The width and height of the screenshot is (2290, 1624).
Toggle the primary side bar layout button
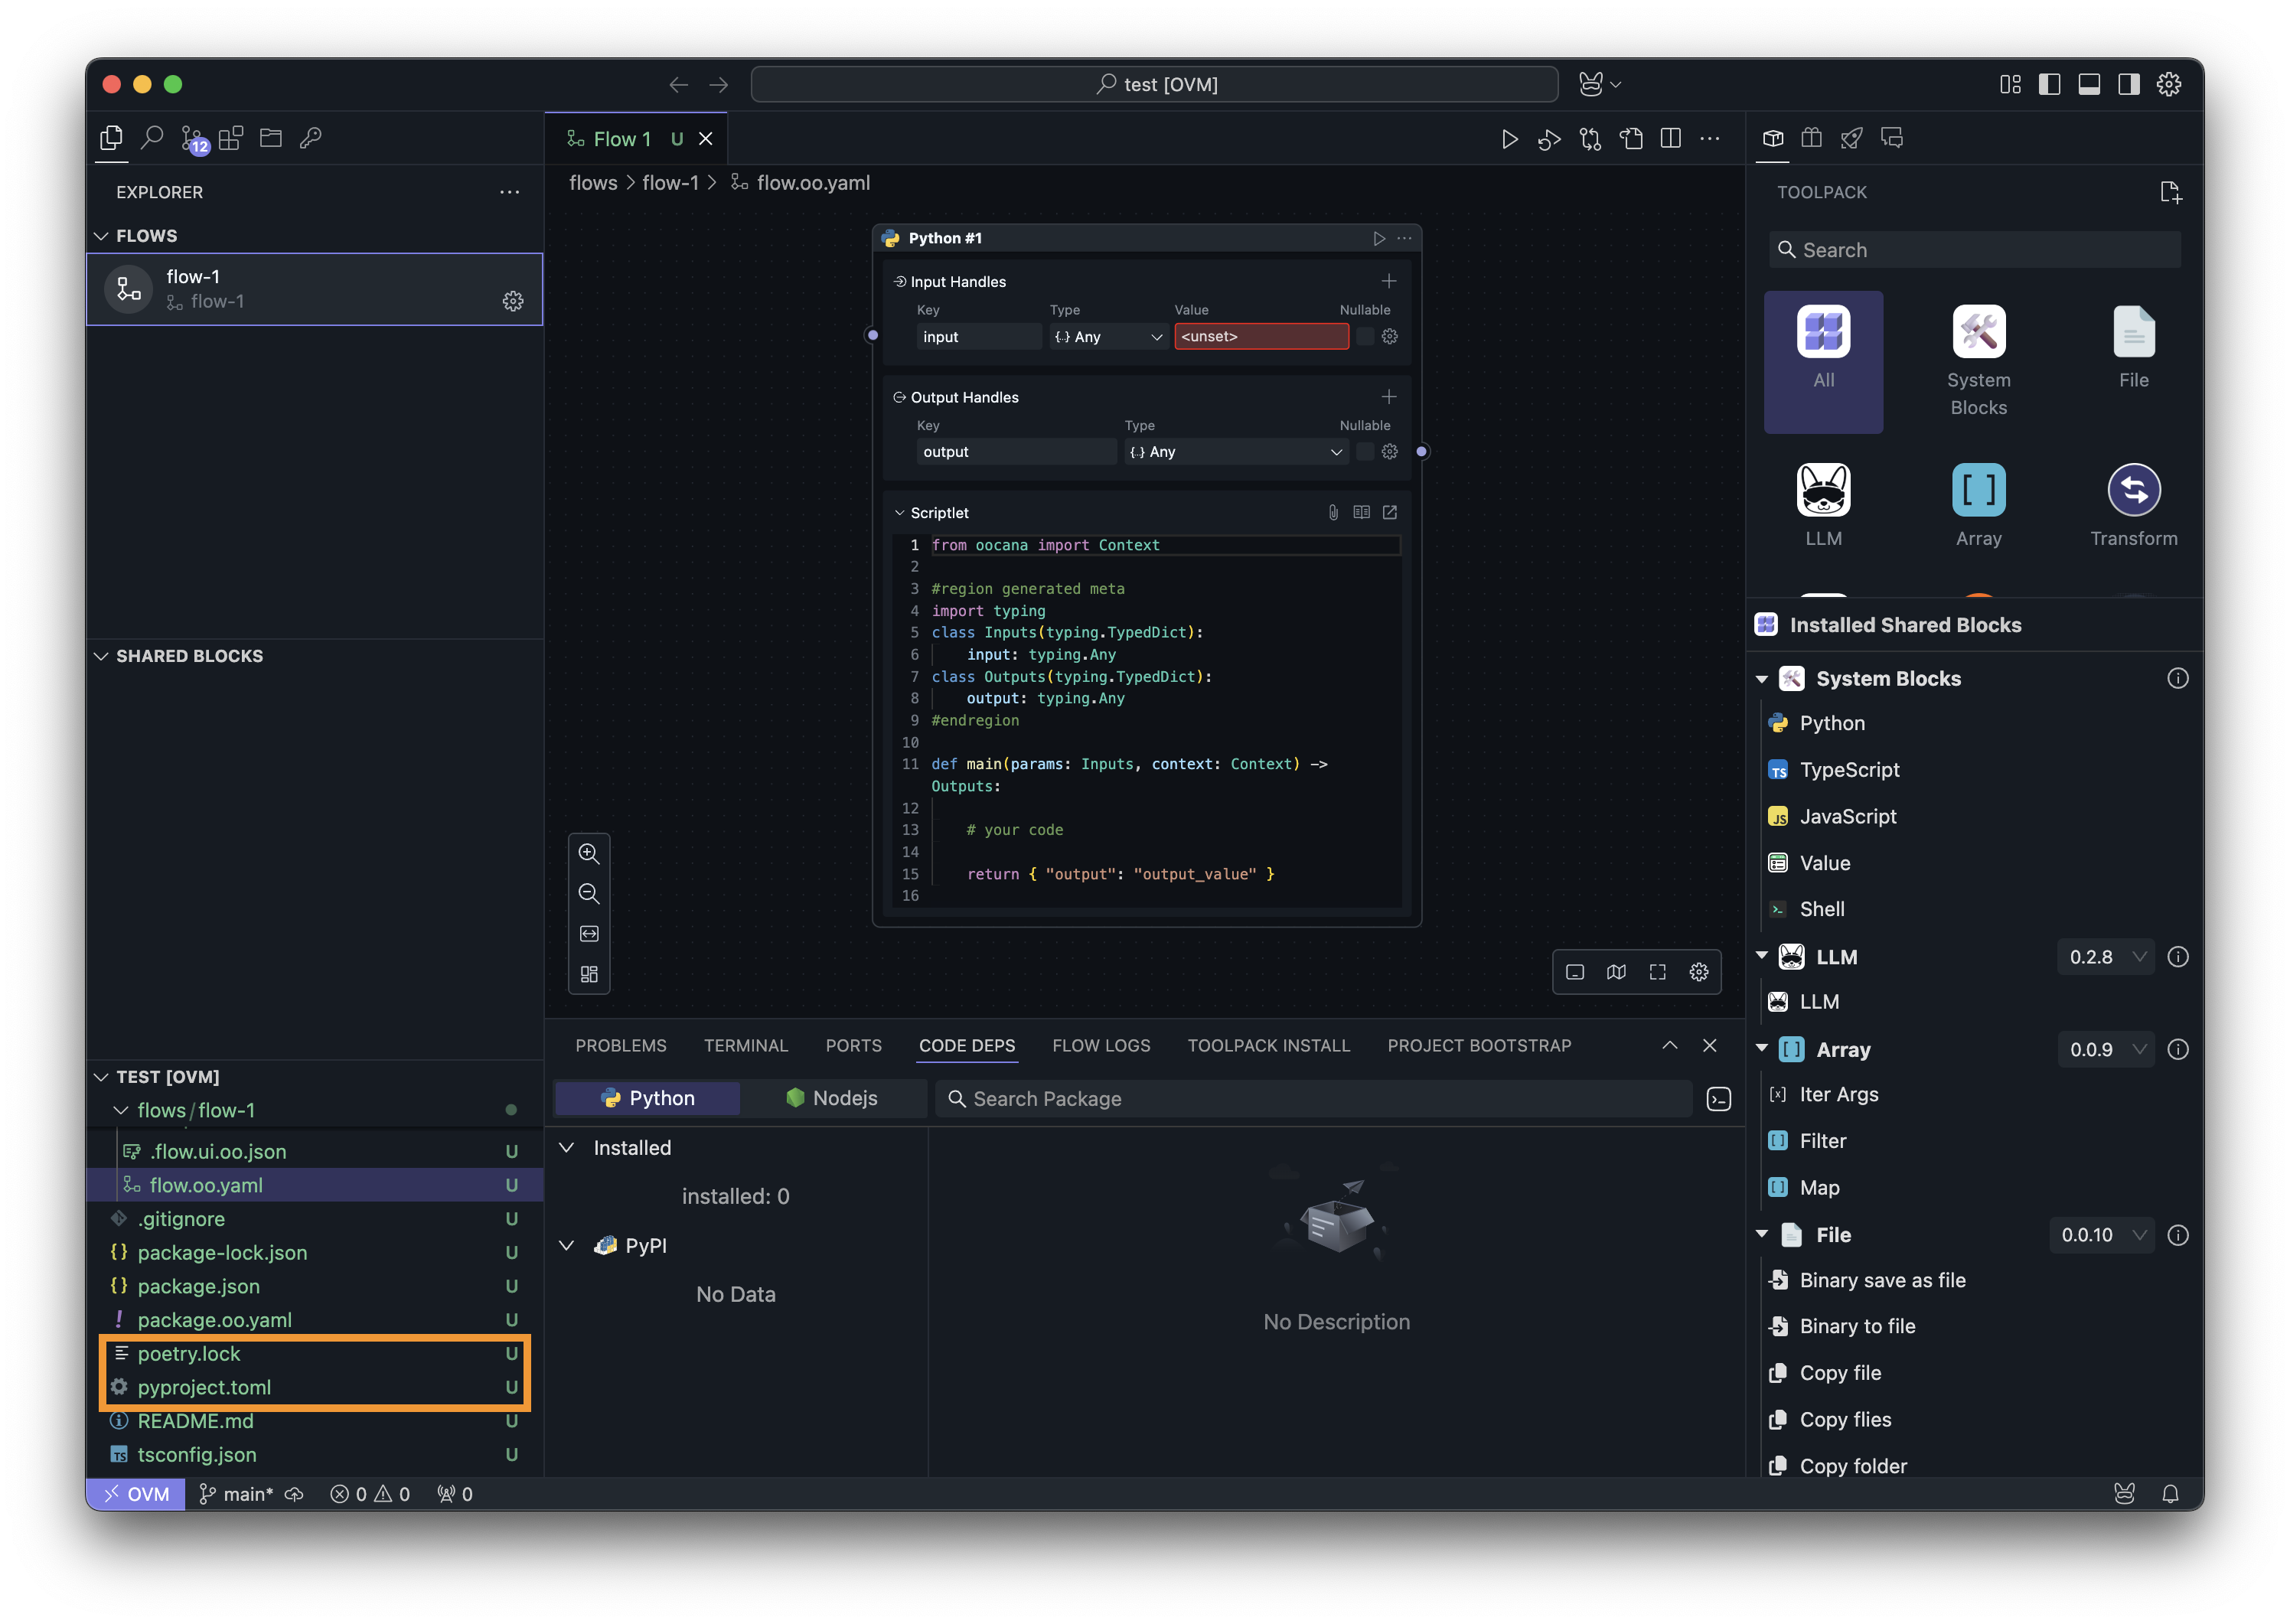click(2049, 84)
